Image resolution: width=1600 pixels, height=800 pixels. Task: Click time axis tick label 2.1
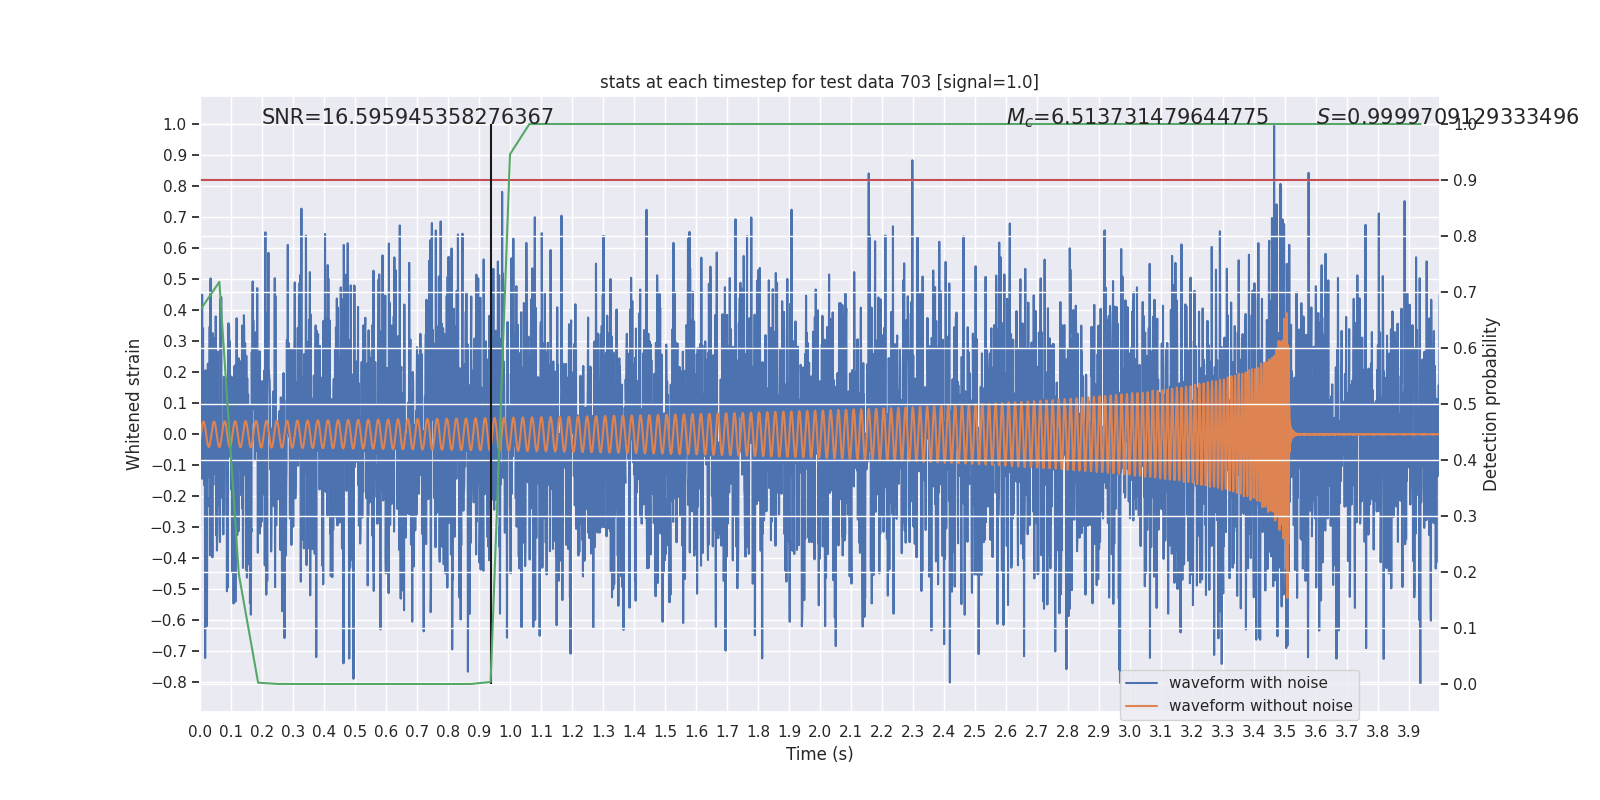[x=851, y=732]
